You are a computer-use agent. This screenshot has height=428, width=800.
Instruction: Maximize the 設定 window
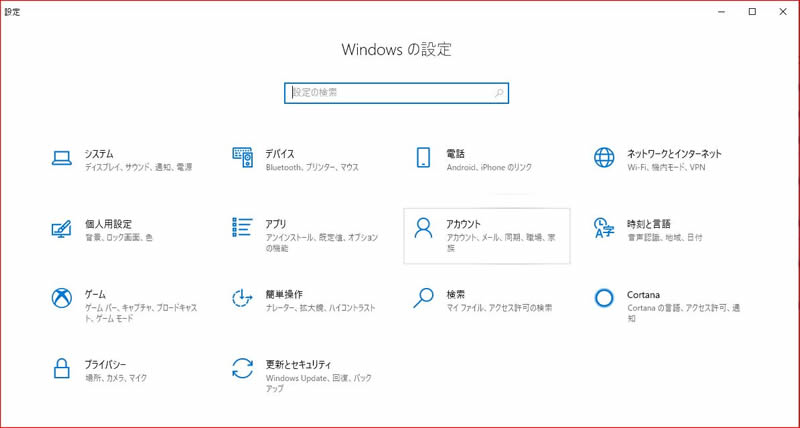(x=752, y=11)
